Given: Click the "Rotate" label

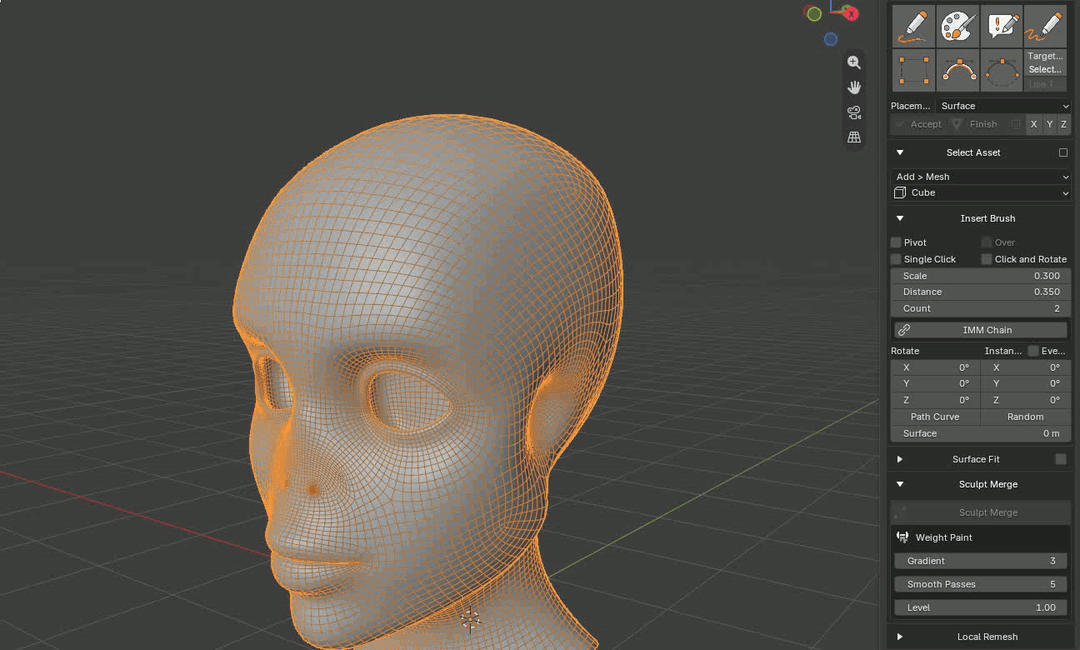Looking at the screenshot, I should [904, 351].
